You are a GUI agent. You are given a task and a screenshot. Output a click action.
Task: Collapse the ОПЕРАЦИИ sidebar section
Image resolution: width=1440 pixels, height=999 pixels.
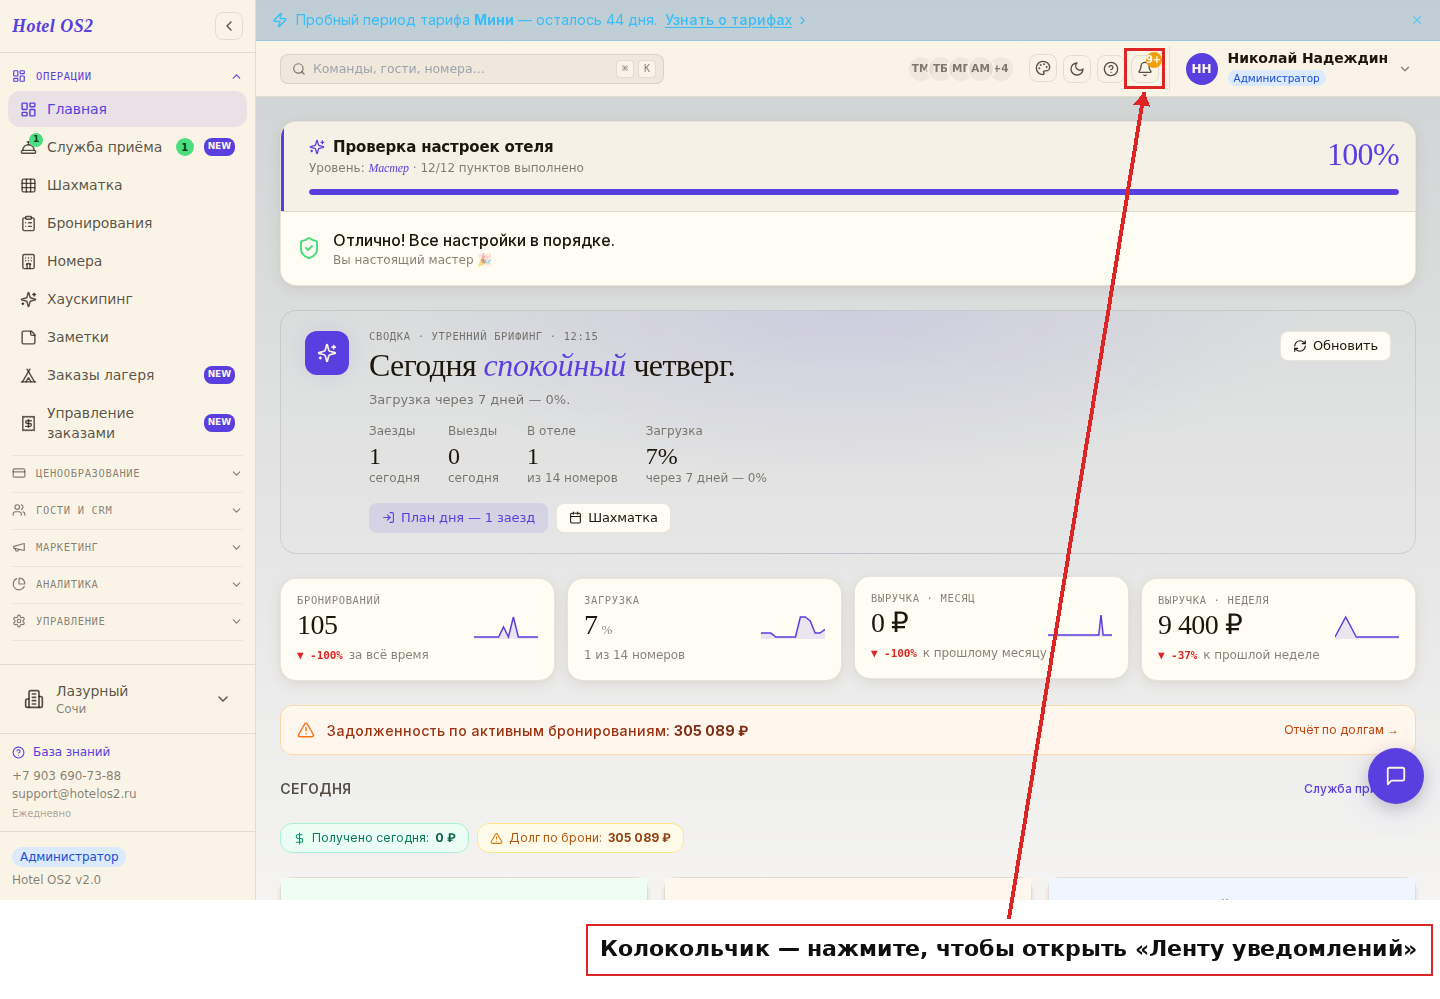(126, 76)
